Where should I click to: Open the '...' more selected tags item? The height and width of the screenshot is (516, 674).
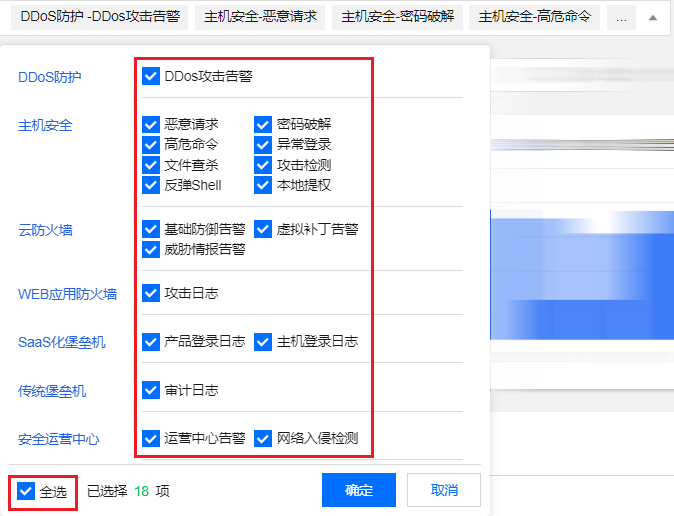coord(621,18)
